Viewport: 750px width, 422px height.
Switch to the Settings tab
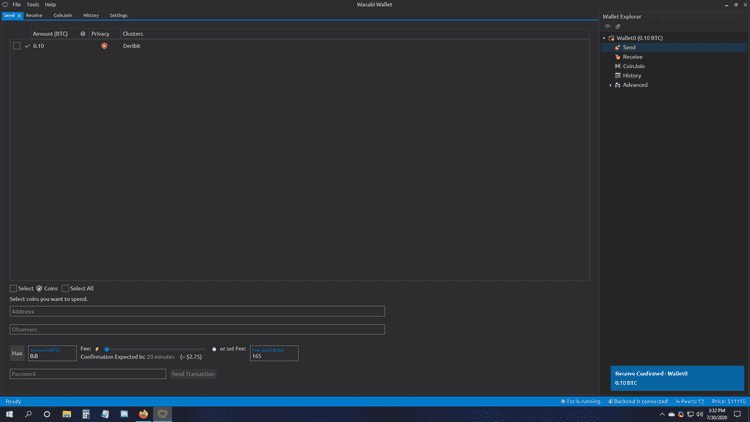tap(118, 15)
